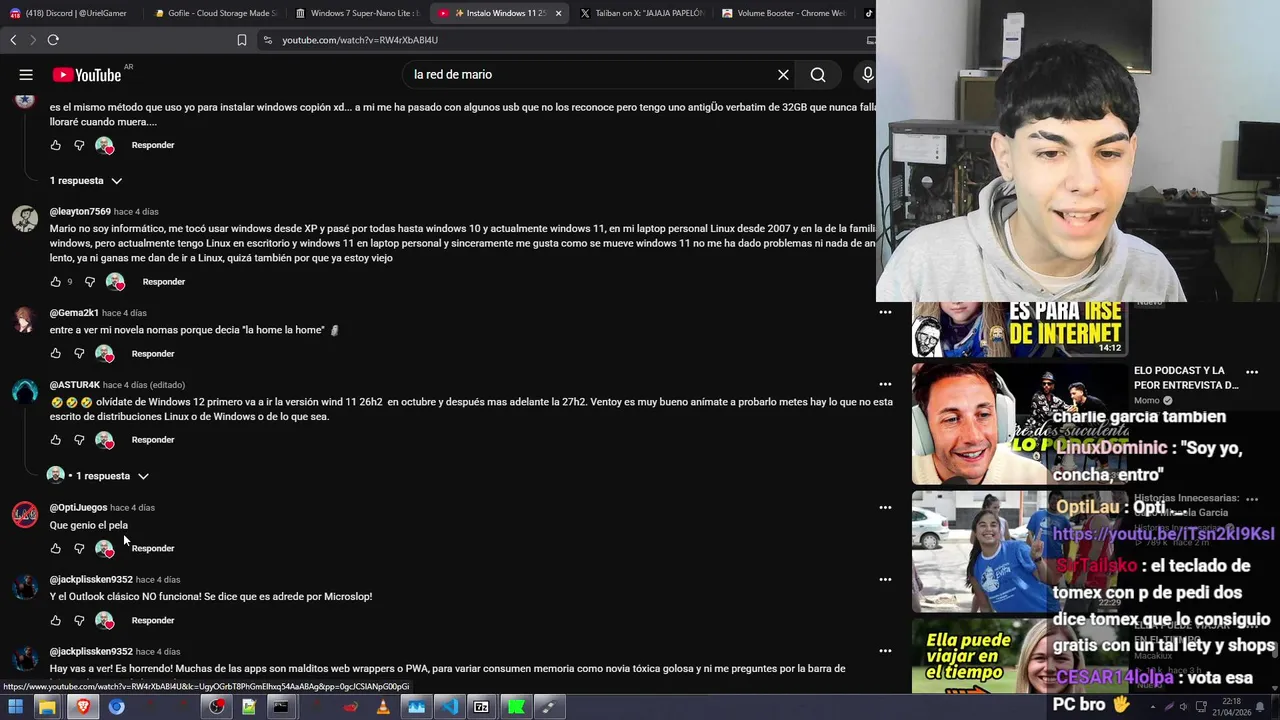Click the search magnifier button
Image resolution: width=1280 pixels, height=720 pixels.
[818, 75]
